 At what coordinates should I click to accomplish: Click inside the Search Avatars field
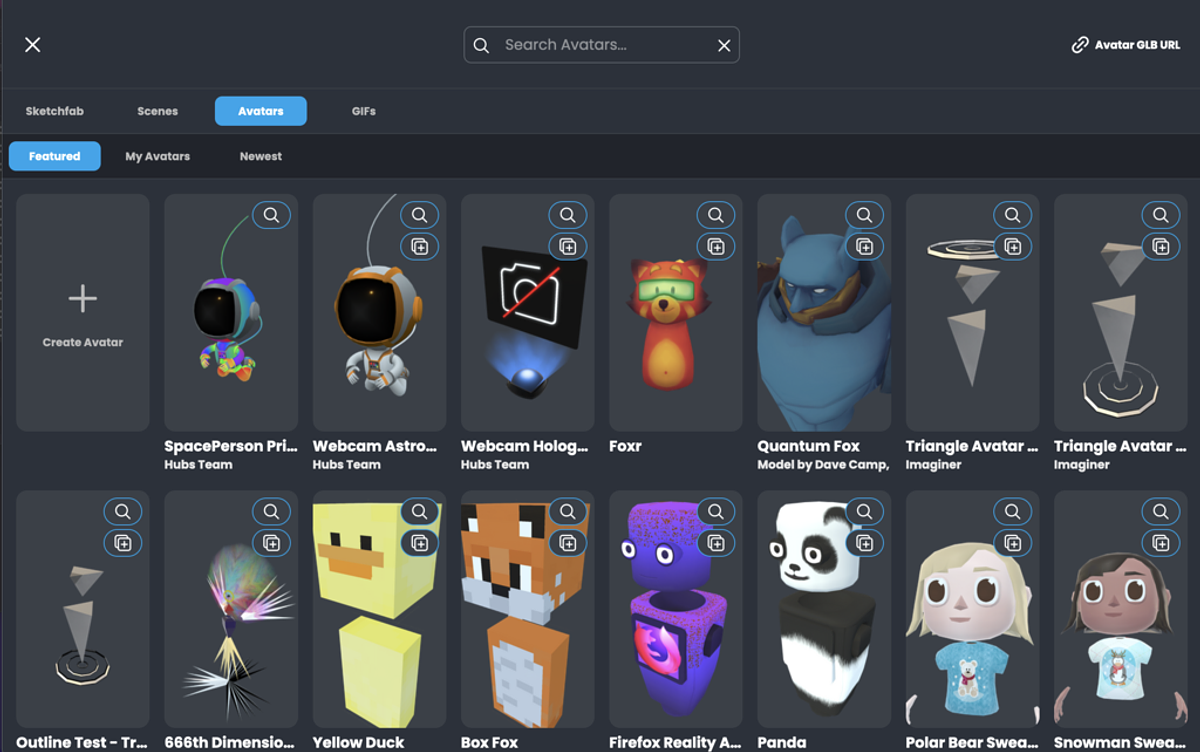coord(600,45)
